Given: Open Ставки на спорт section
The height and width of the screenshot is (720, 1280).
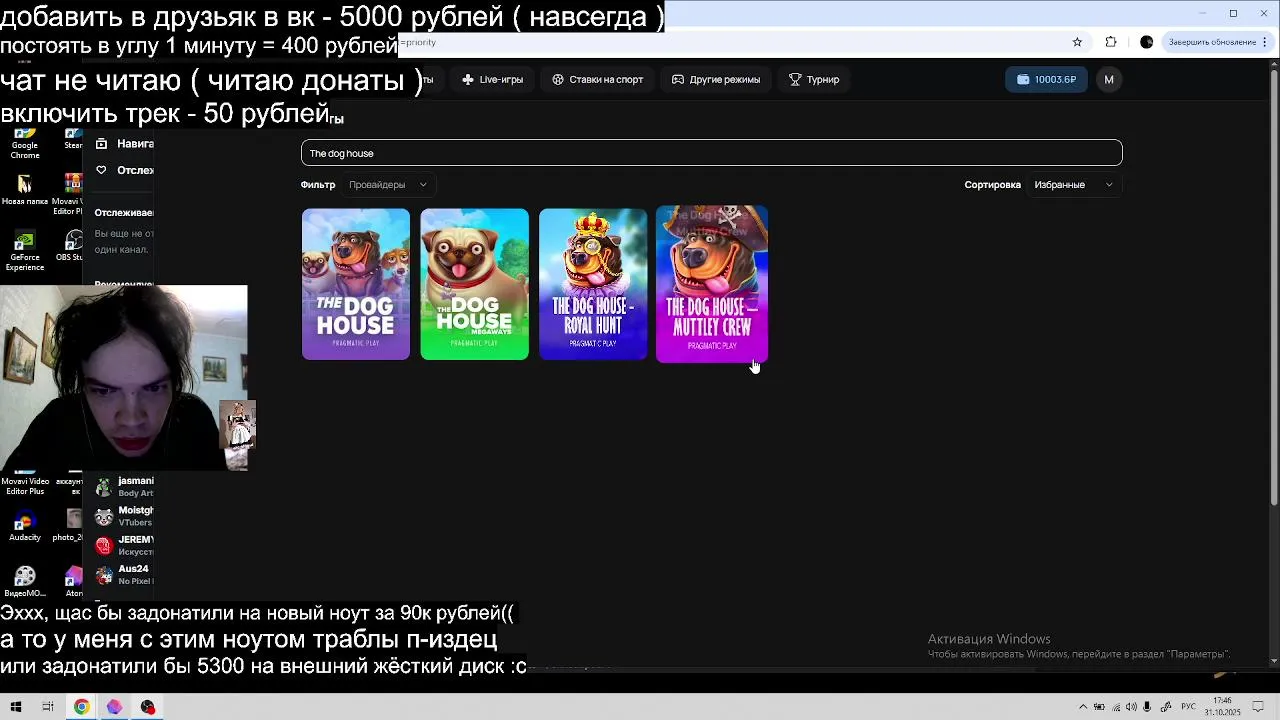Looking at the screenshot, I should click(x=598, y=79).
